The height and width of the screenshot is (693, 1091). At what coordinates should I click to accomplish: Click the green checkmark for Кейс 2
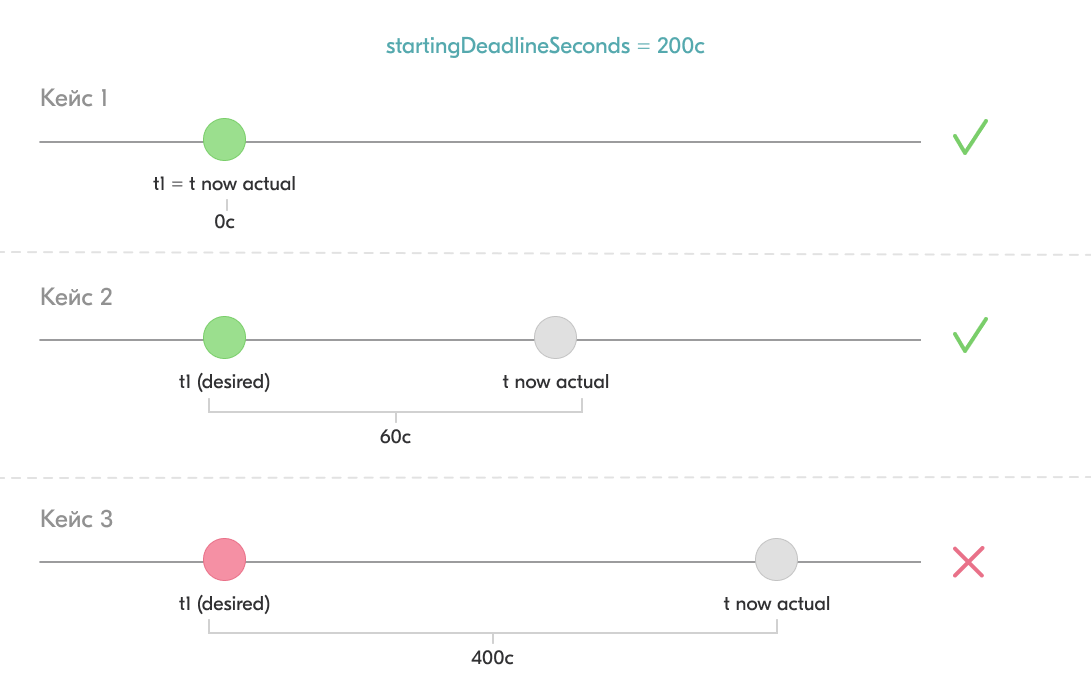coord(969,335)
